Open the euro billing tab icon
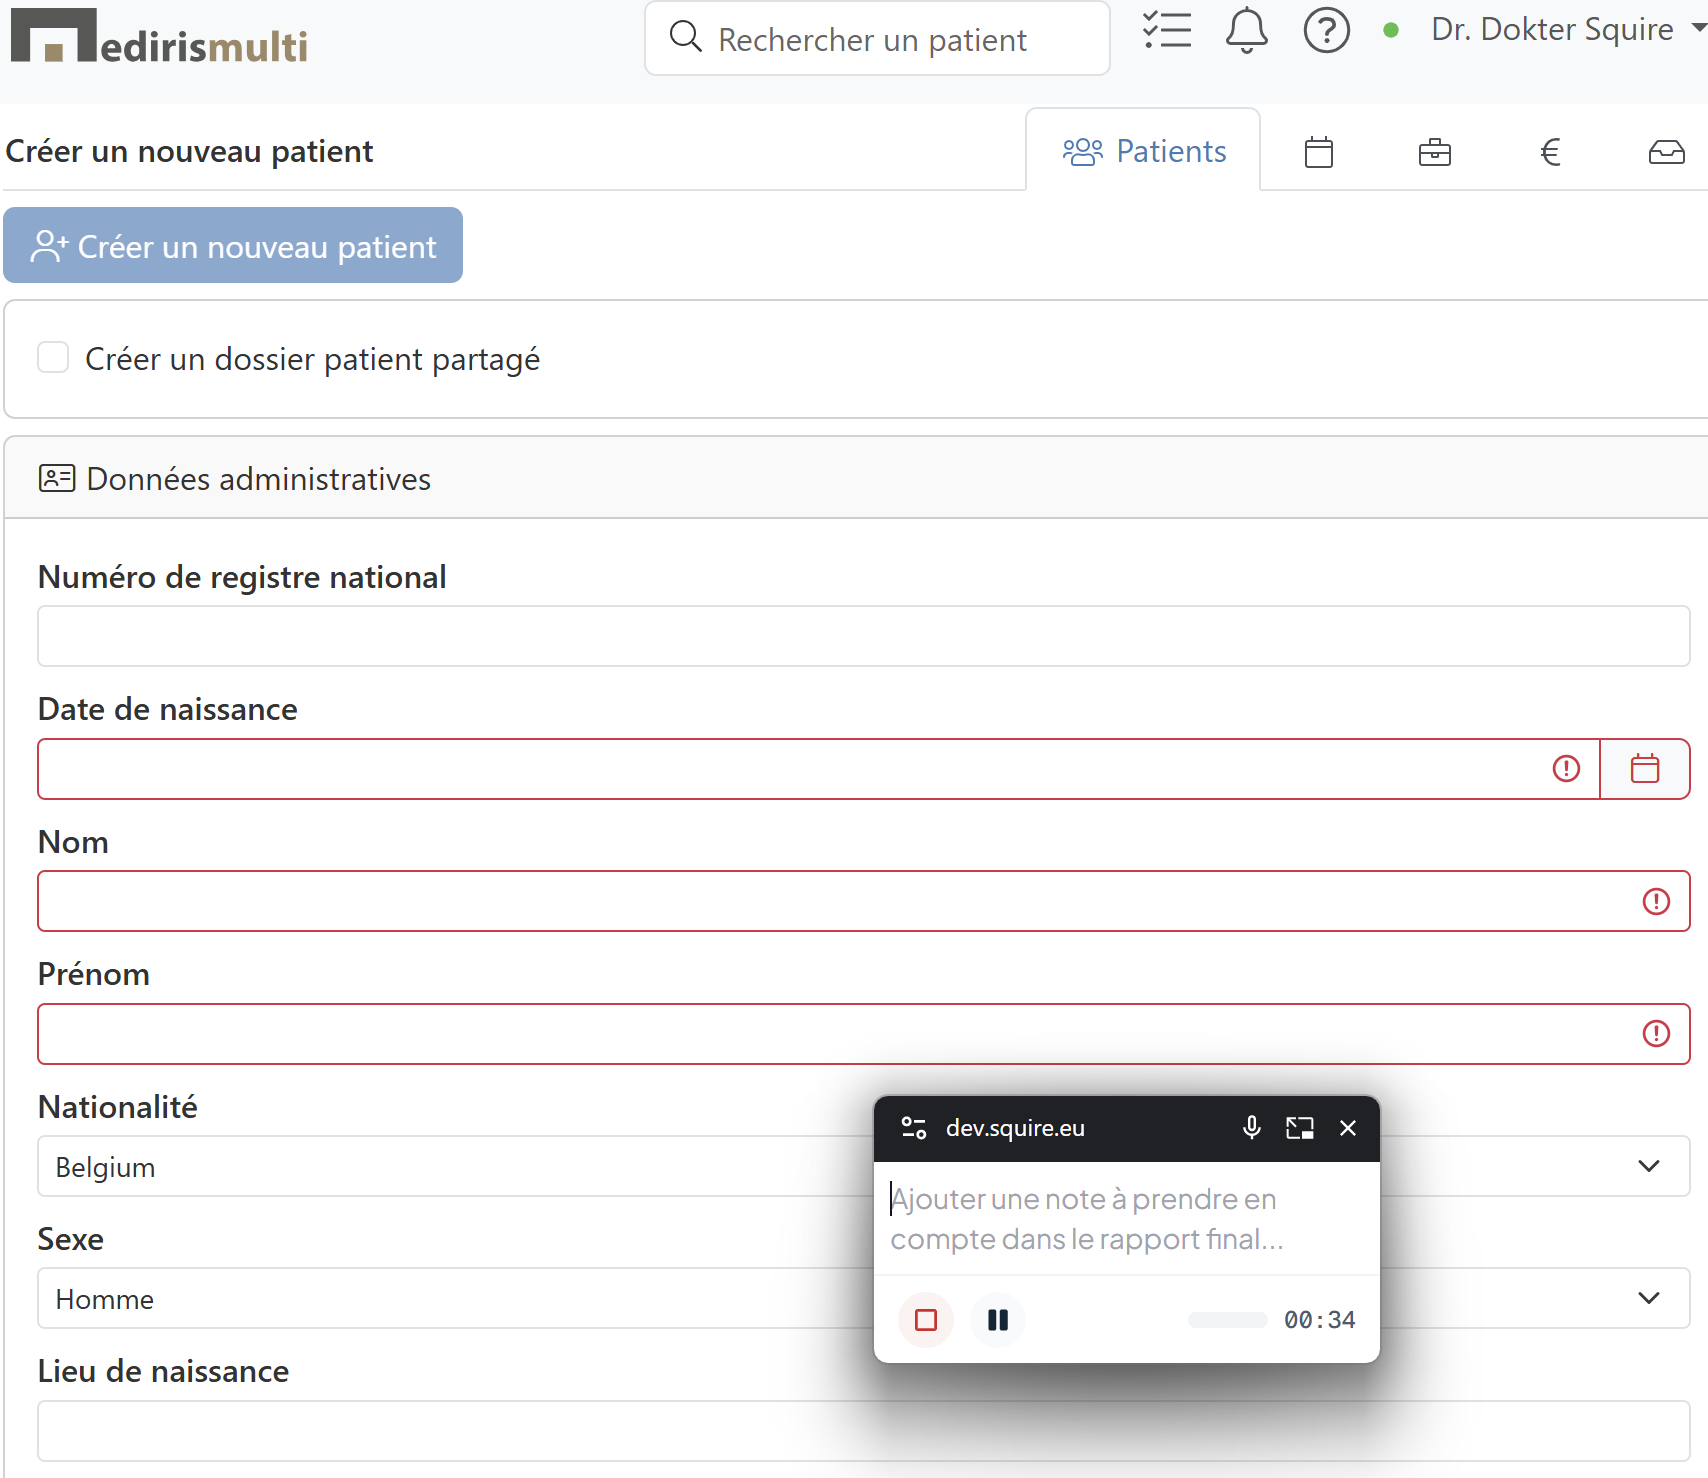 coord(1550,152)
